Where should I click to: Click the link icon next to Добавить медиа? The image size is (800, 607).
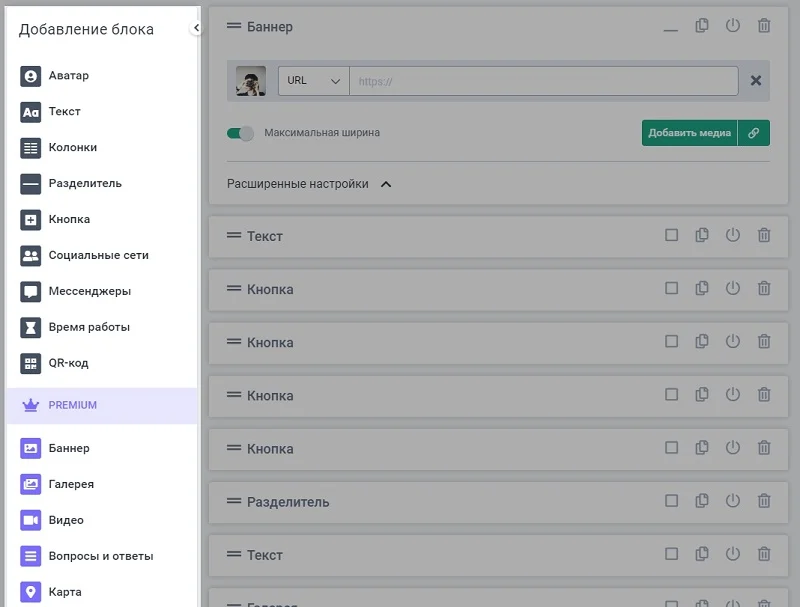point(753,133)
